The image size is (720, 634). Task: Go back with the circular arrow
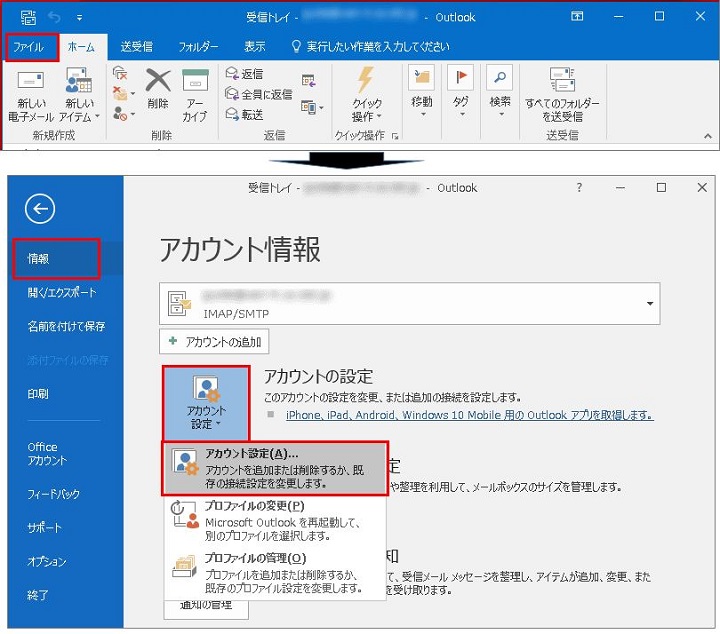40,209
